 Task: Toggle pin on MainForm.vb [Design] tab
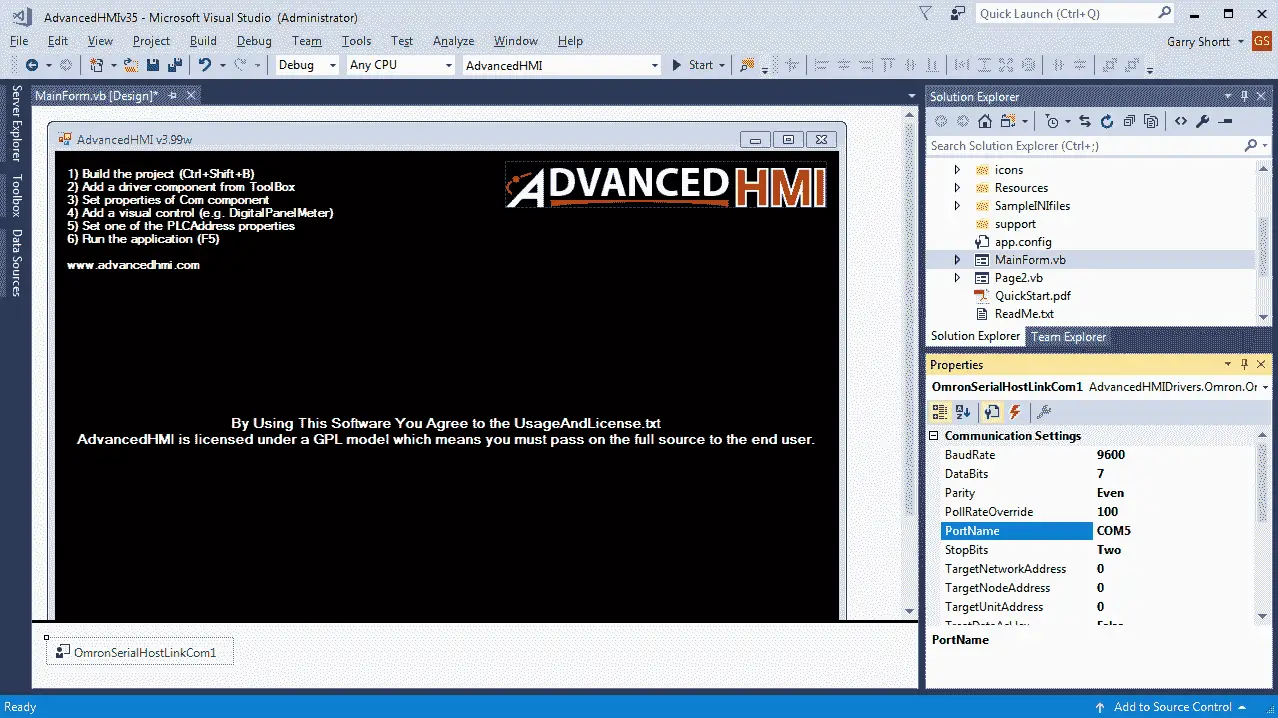172,95
